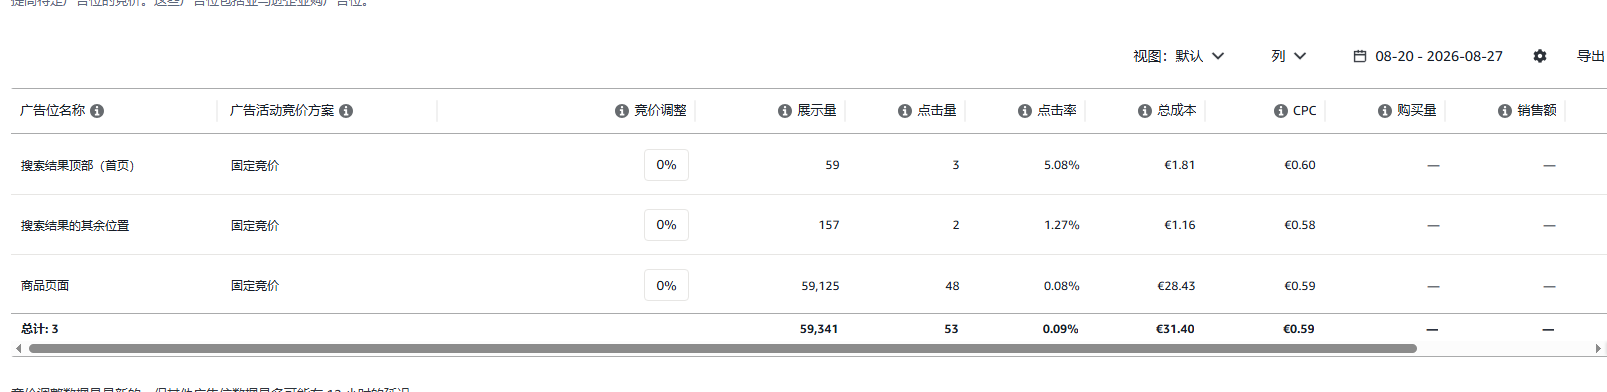The image size is (1607, 392).
Task: Sort by 总成本 column header
Action: click(1177, 111)
